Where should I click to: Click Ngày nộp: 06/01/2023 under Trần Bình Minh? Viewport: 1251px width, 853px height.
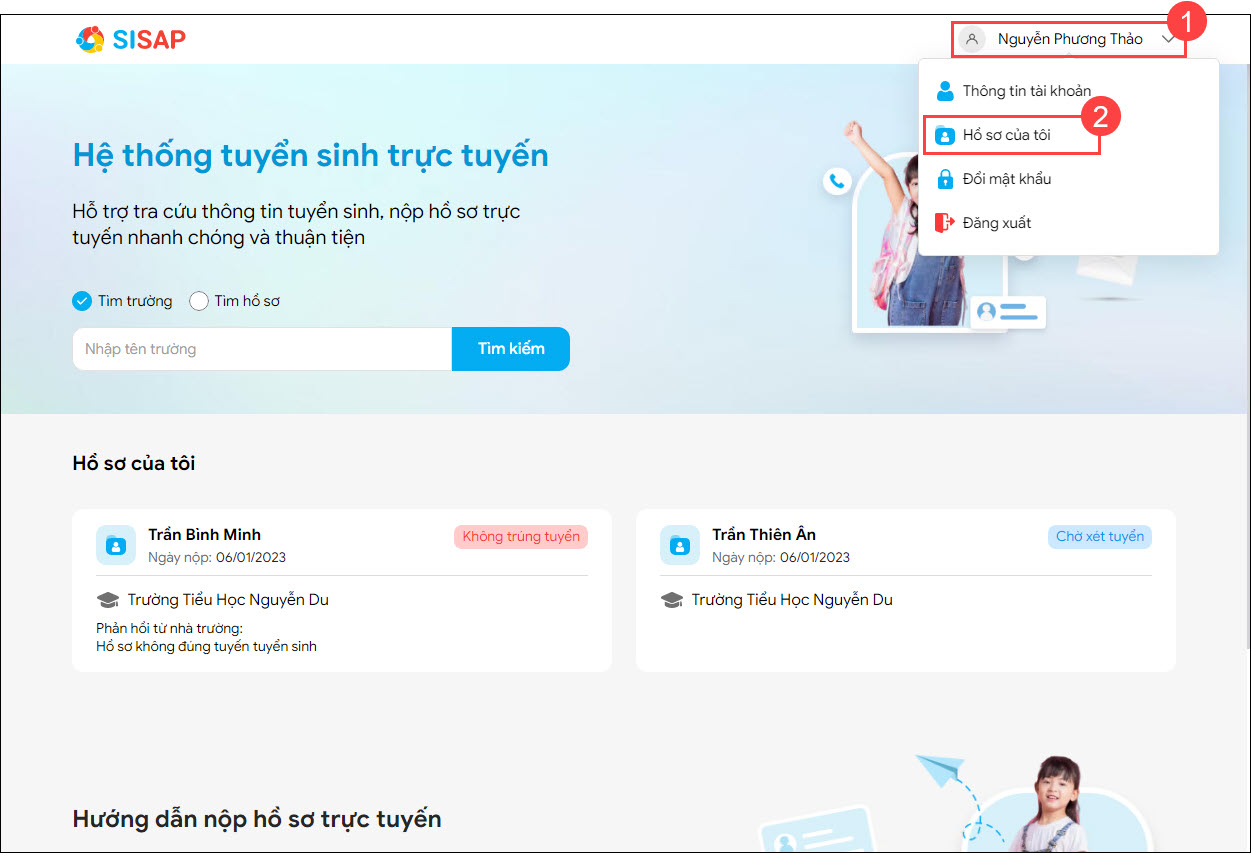[x=217, y=557]
